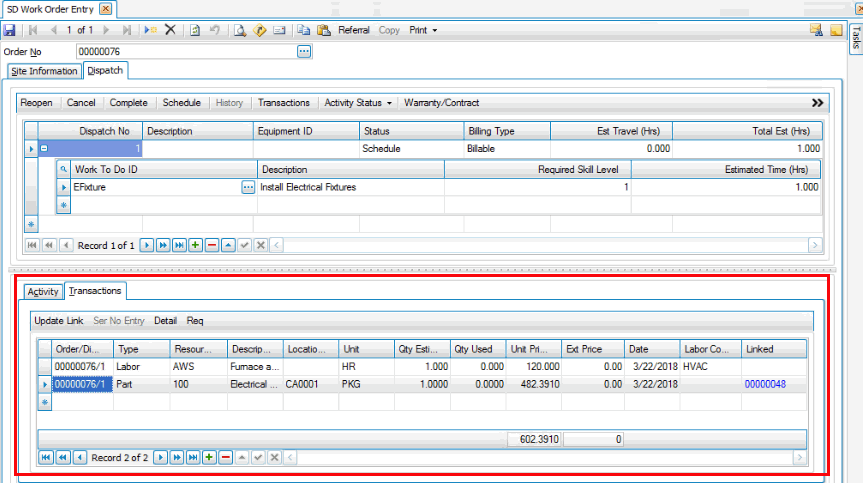This screenshot has height=483, width=863.
Task: Collapse the Dispatch No 1 row
Action: click(44, 149)
